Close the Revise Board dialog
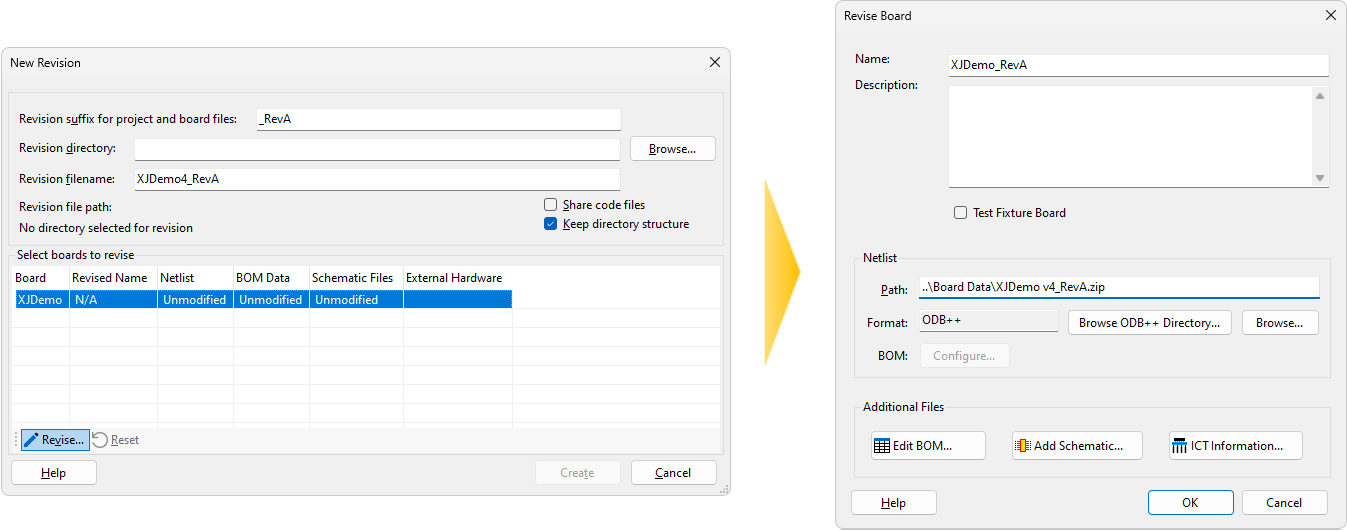The height and width of the screenshot is (531, 1347). point(1330,16)
